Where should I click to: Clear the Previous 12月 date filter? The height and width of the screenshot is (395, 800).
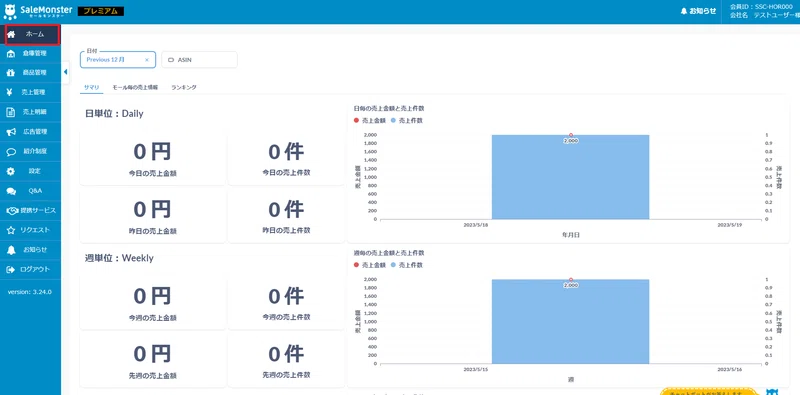click(x=147, y=60)
